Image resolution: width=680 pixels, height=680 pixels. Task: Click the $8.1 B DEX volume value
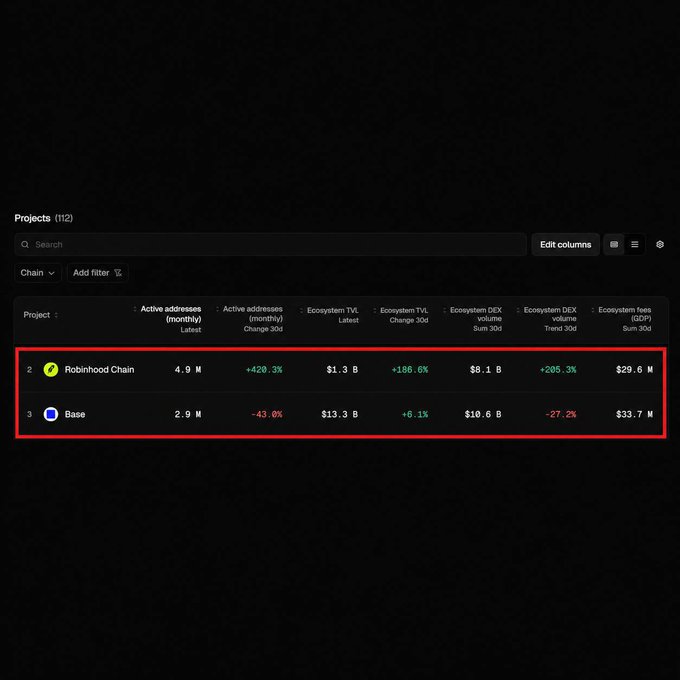click(x=486, y=369)
